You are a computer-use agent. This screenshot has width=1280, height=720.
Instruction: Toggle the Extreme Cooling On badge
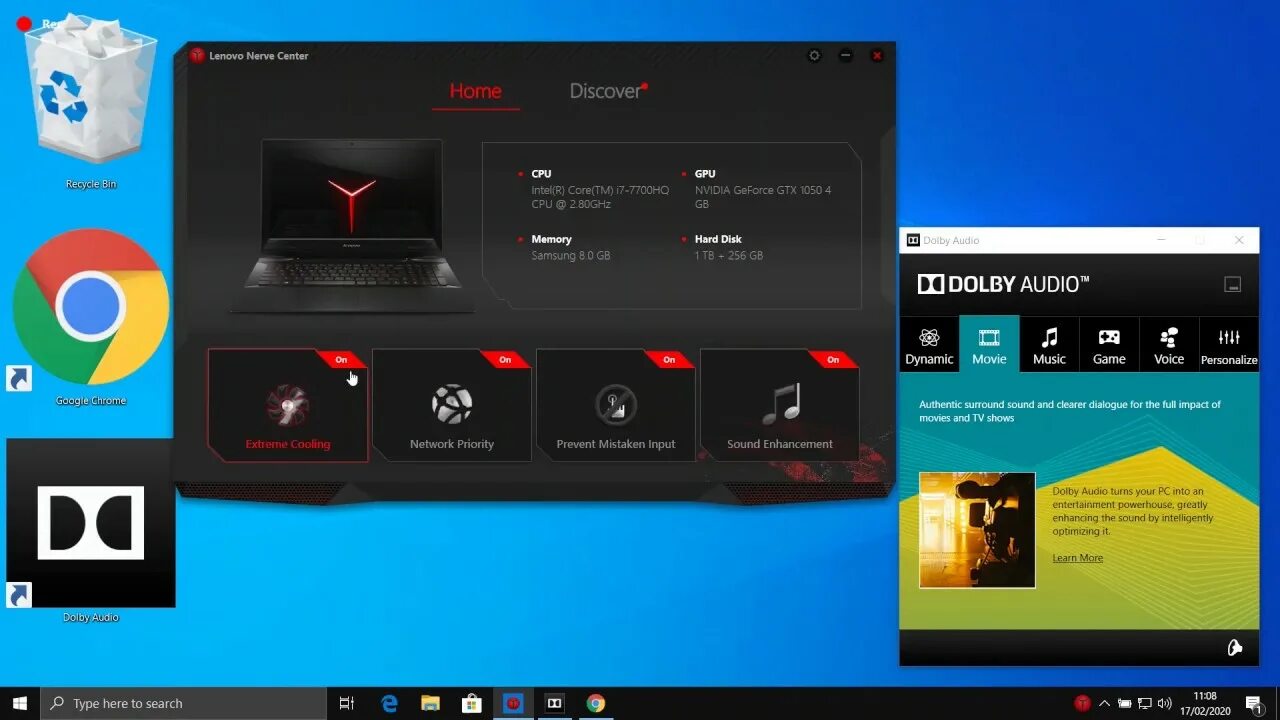click(342, 359)
